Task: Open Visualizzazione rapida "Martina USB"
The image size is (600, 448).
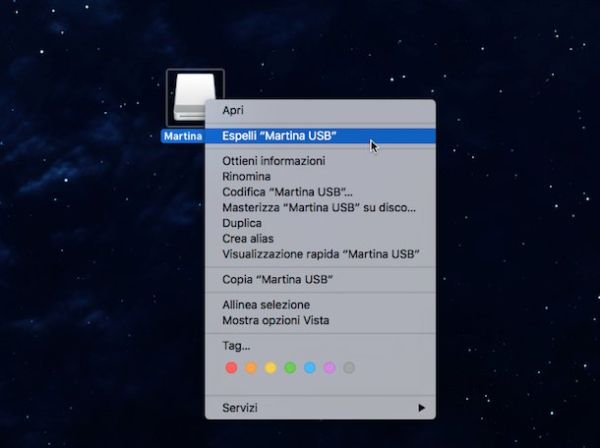Action: pyautogui.click(x=320, y=254)
